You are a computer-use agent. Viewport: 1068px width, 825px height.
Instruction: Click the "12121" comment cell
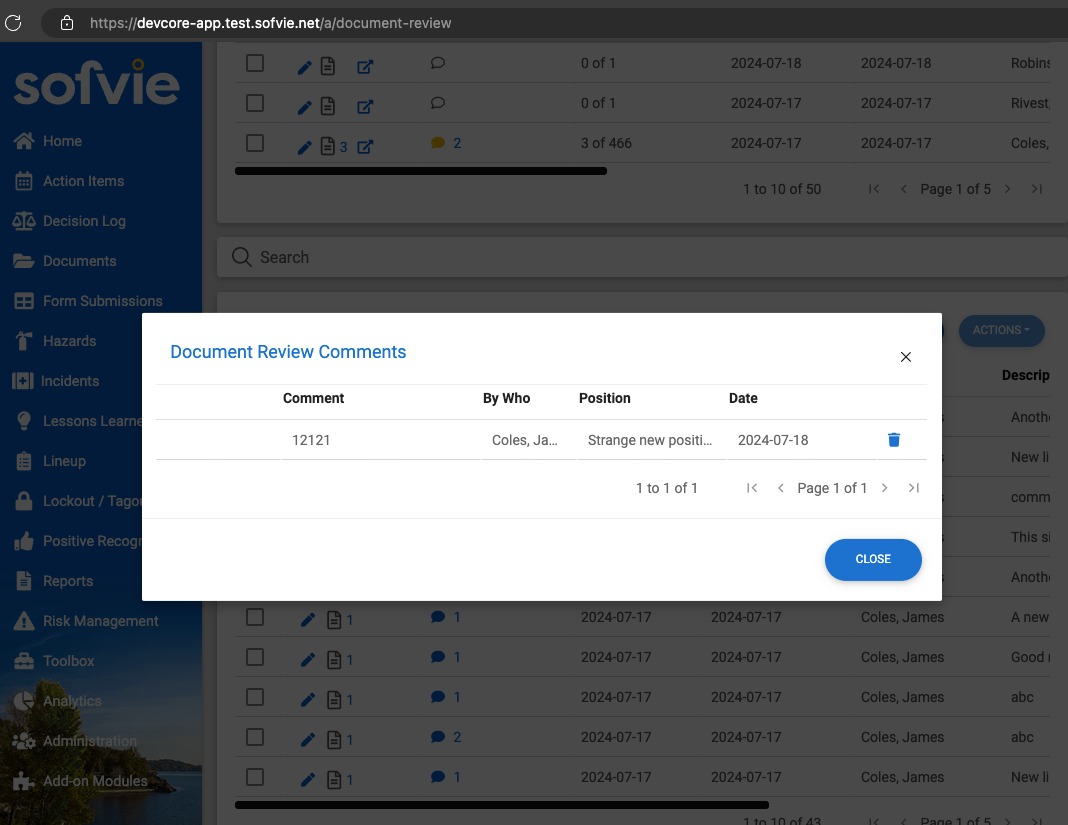311,440
